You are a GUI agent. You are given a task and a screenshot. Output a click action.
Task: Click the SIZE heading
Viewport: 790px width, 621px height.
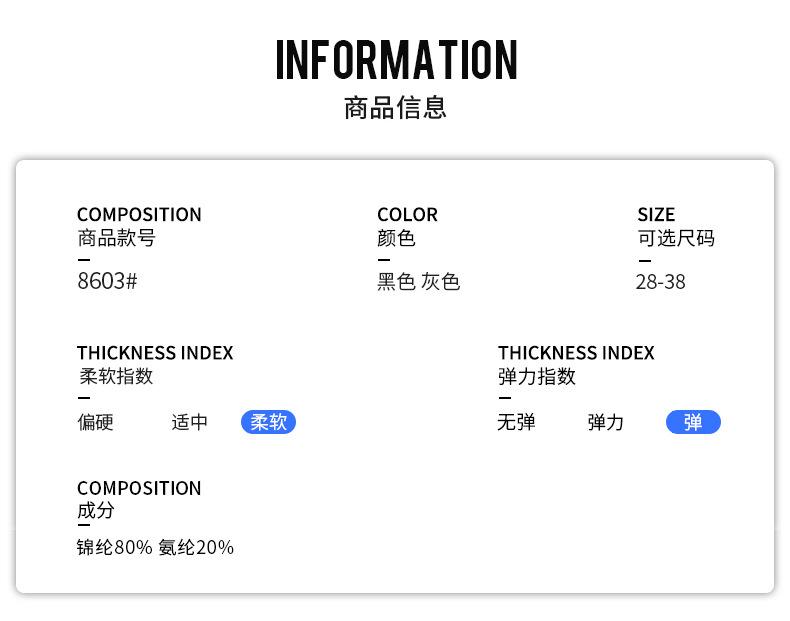(656, 214)
